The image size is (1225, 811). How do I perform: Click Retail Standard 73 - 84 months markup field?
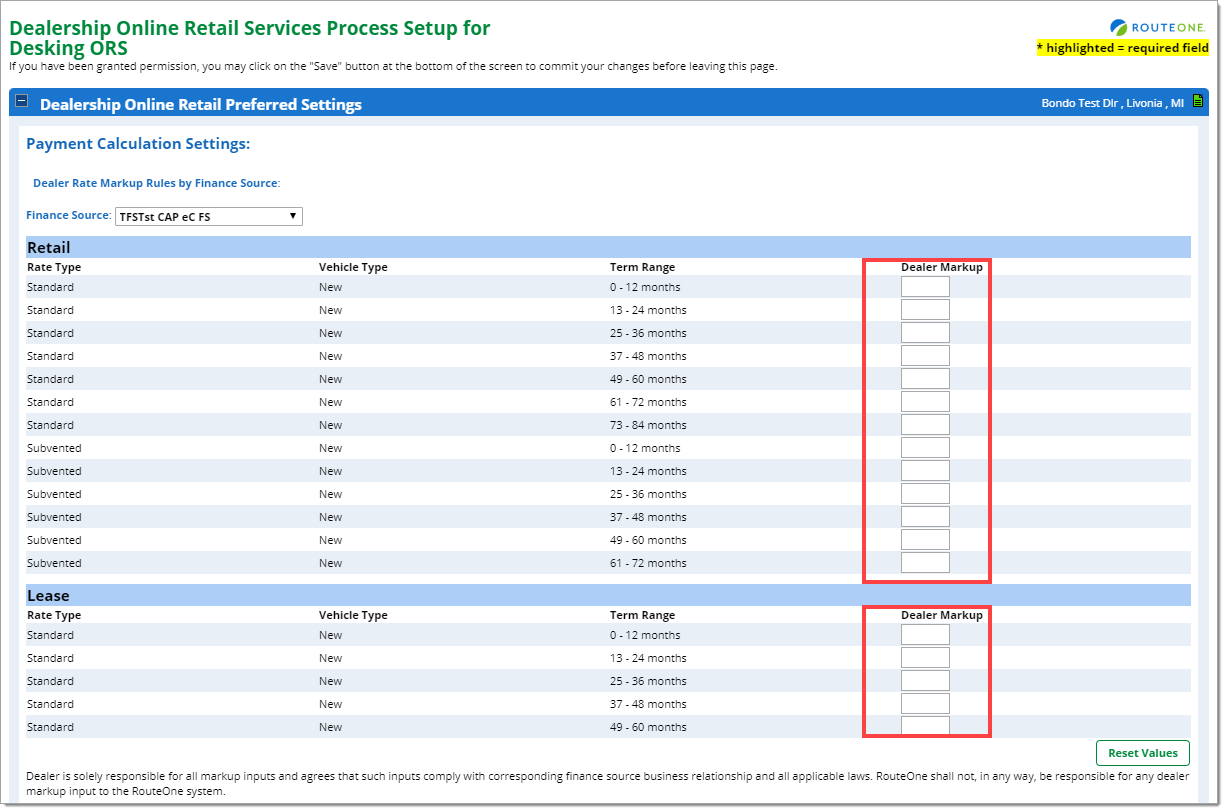[925, 425]
